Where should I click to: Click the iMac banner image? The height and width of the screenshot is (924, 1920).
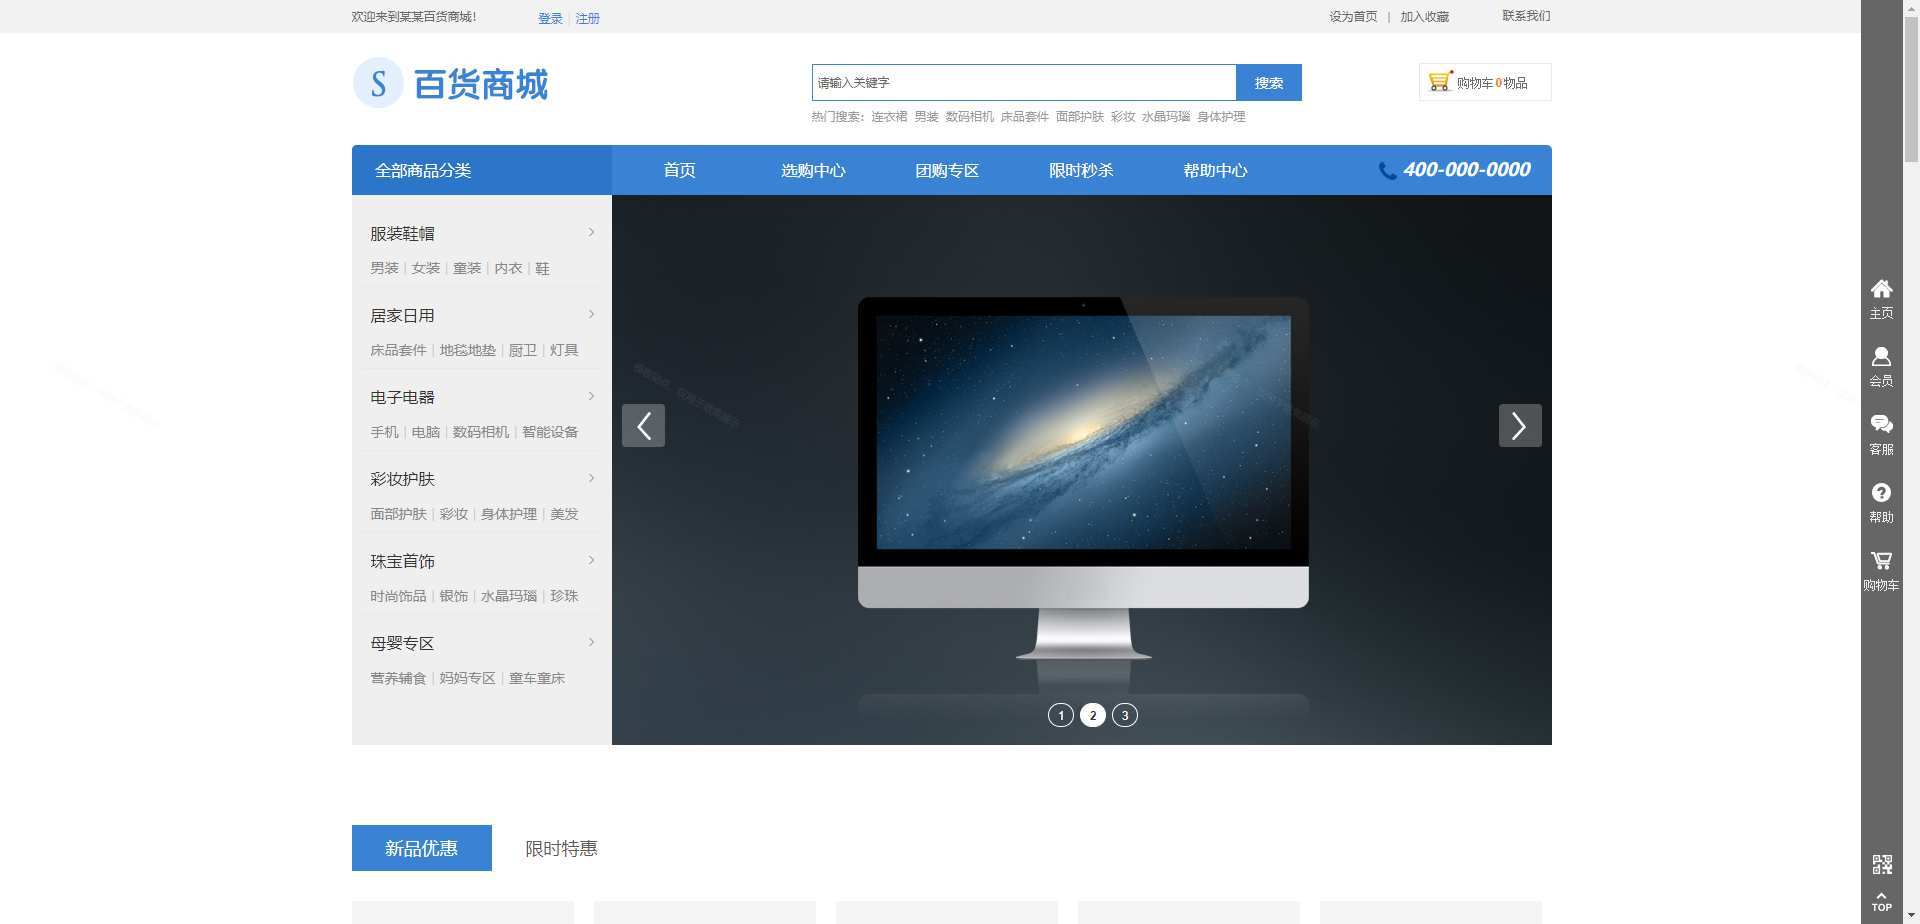[x=1083, y=478]
